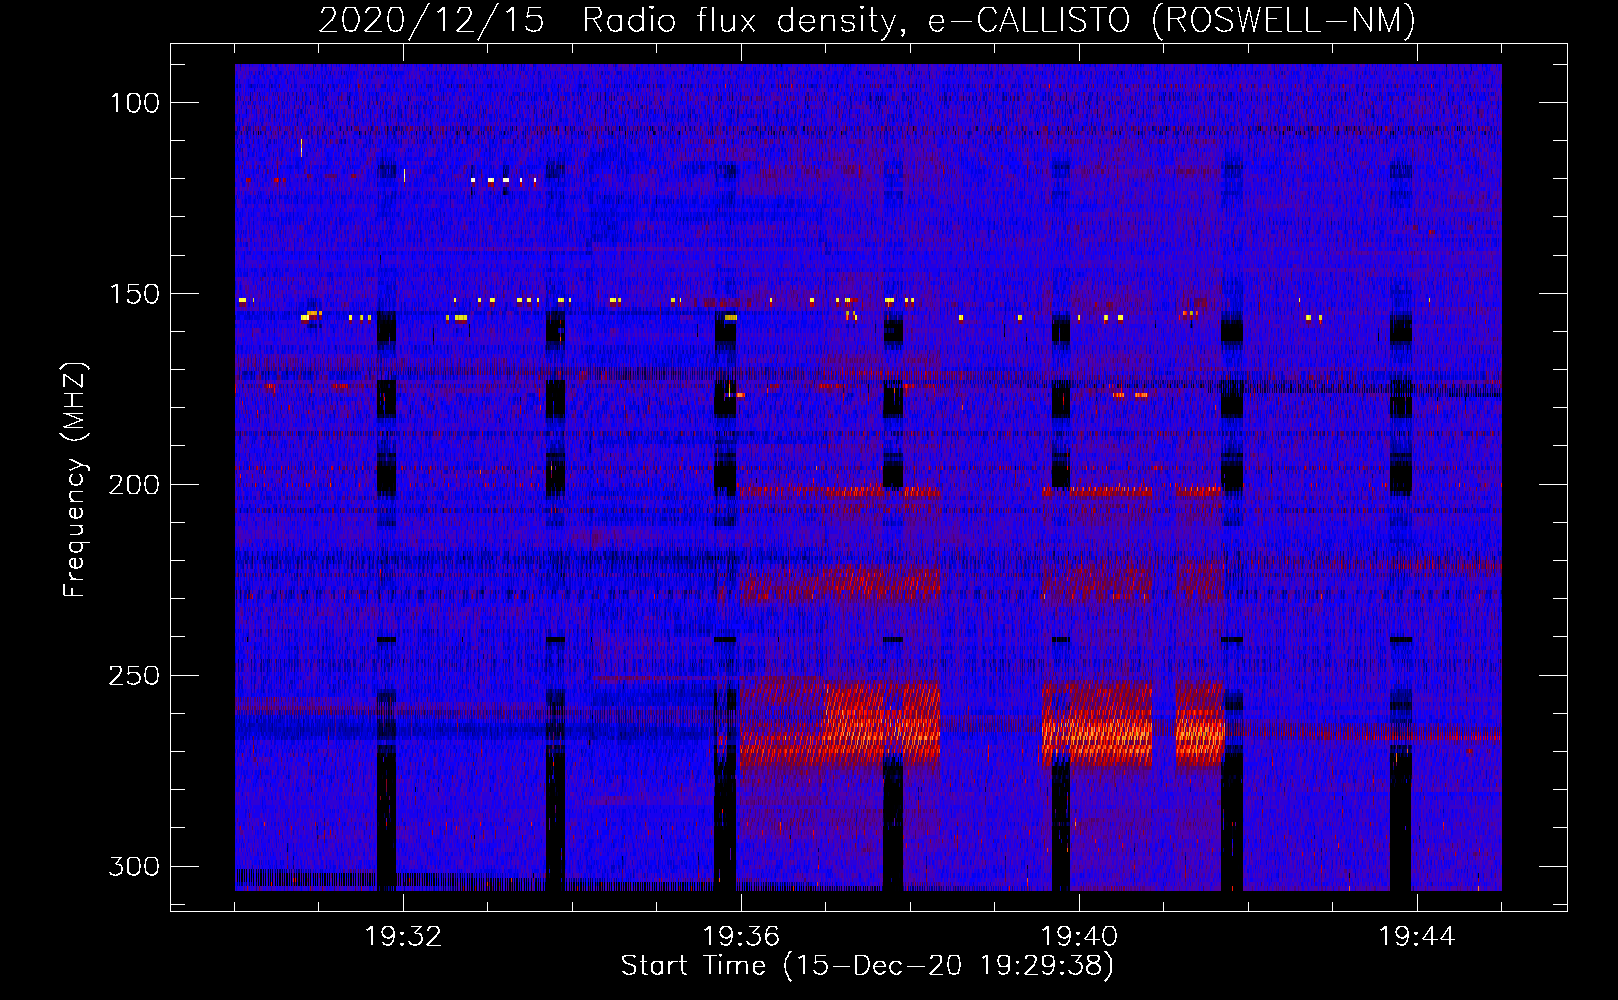1618x1000 pixels.
Task: Click the 19:32 time tick label
Action: pyautogui.click(x=403, y=937)
